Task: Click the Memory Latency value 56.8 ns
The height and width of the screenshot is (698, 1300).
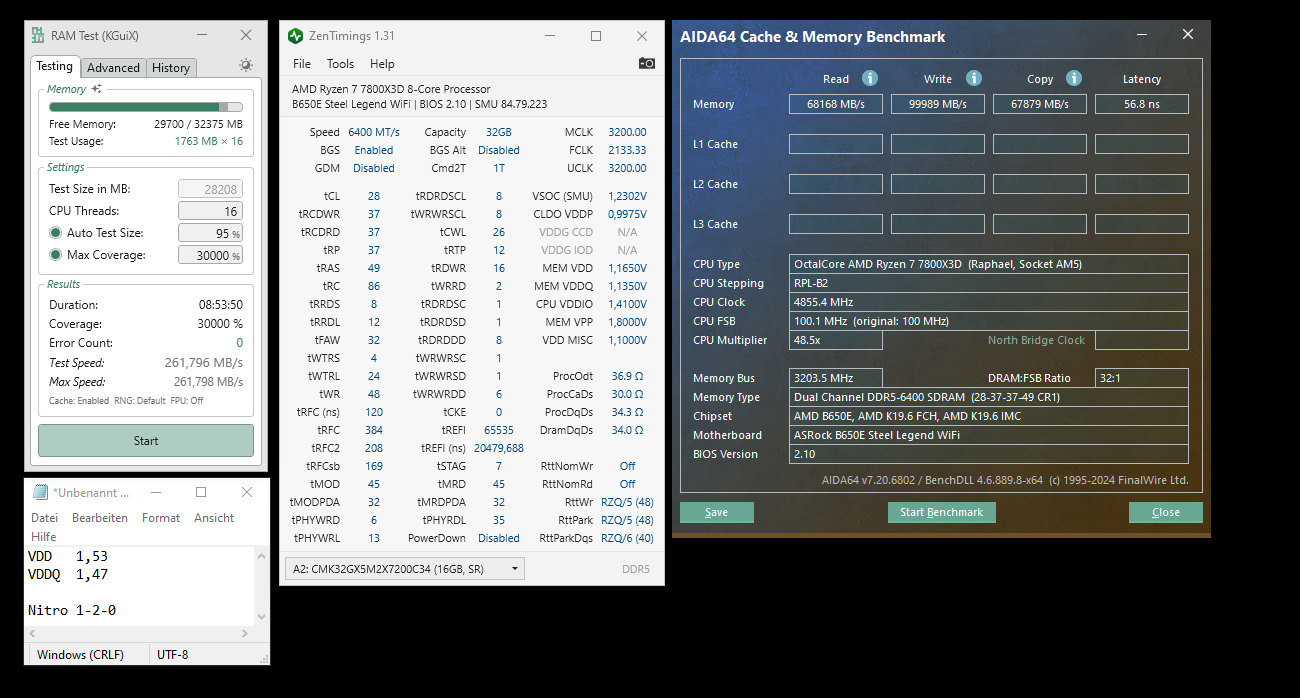Action: click(x=1142, y=104)
